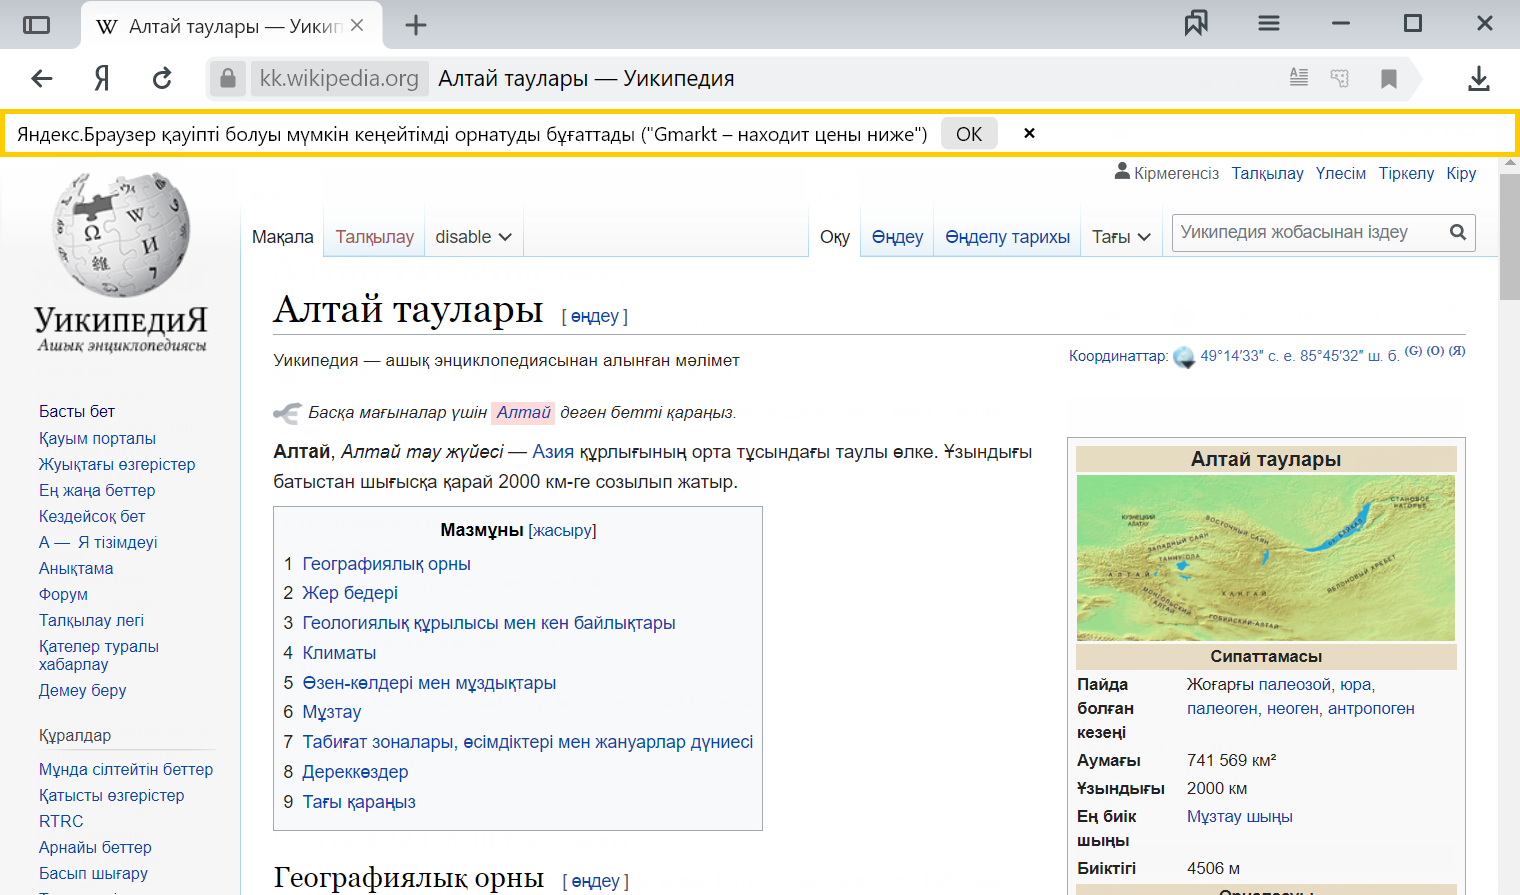Click the vertical page scrollbar thumb
The image size is (1520, 895).
point(1509,236)
